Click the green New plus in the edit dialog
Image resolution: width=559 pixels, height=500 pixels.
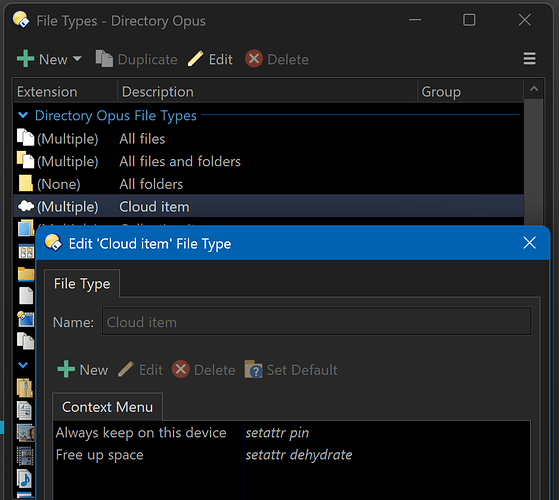(x=66, y=369)
